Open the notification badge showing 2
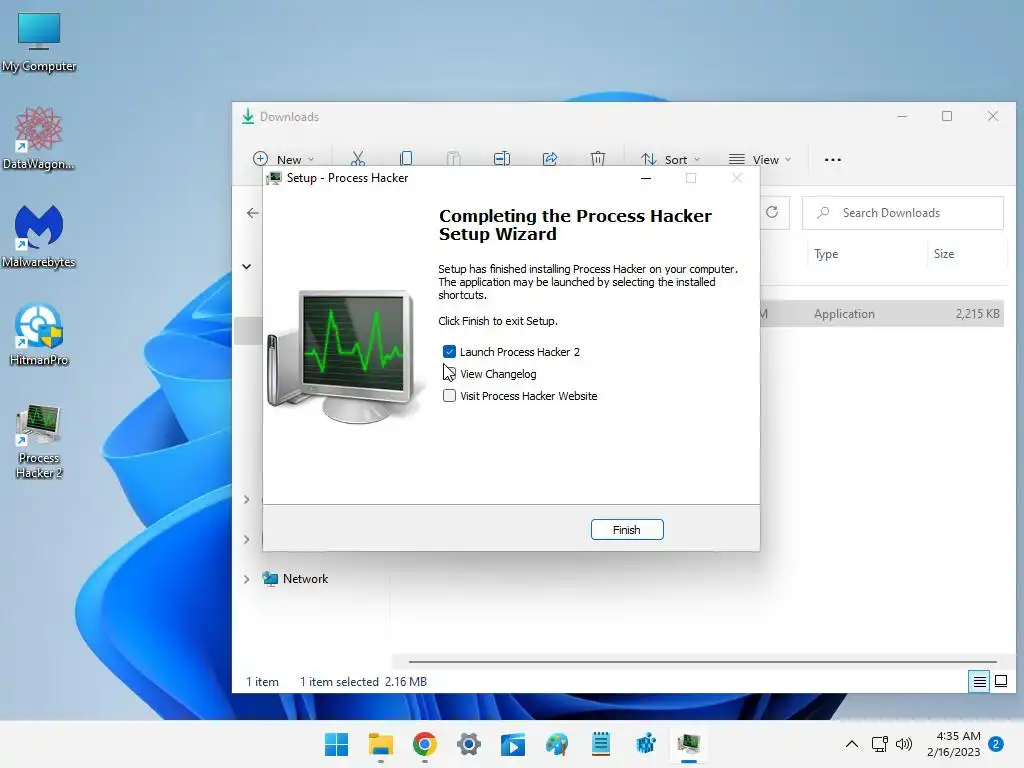This screenshot has width=1024, height=768. (x=996, y=744)
